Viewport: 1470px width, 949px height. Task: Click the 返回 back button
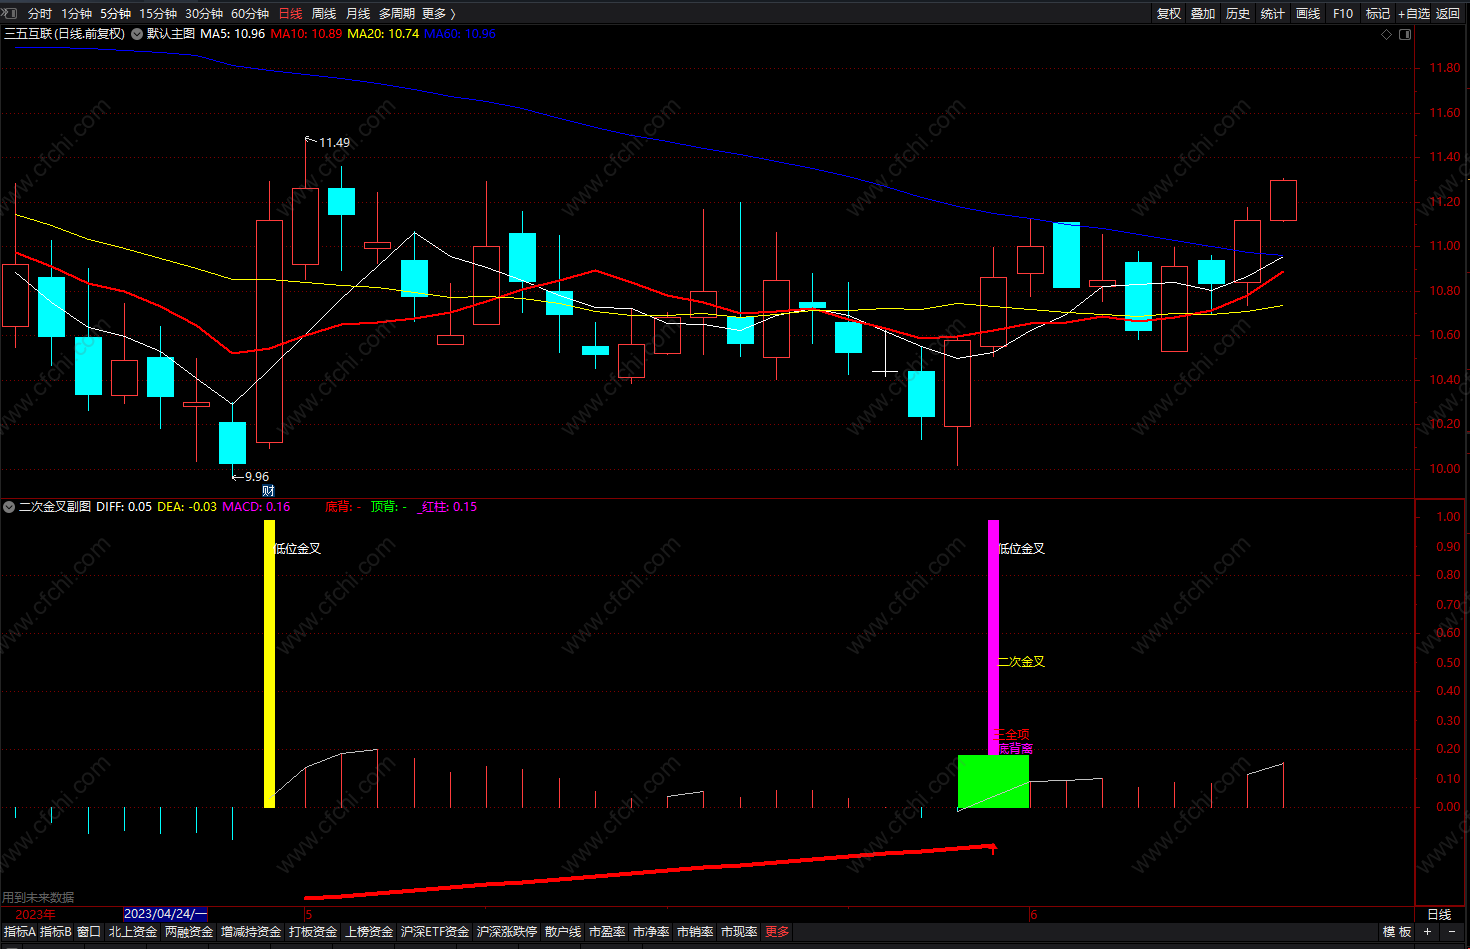point(1448,14)
